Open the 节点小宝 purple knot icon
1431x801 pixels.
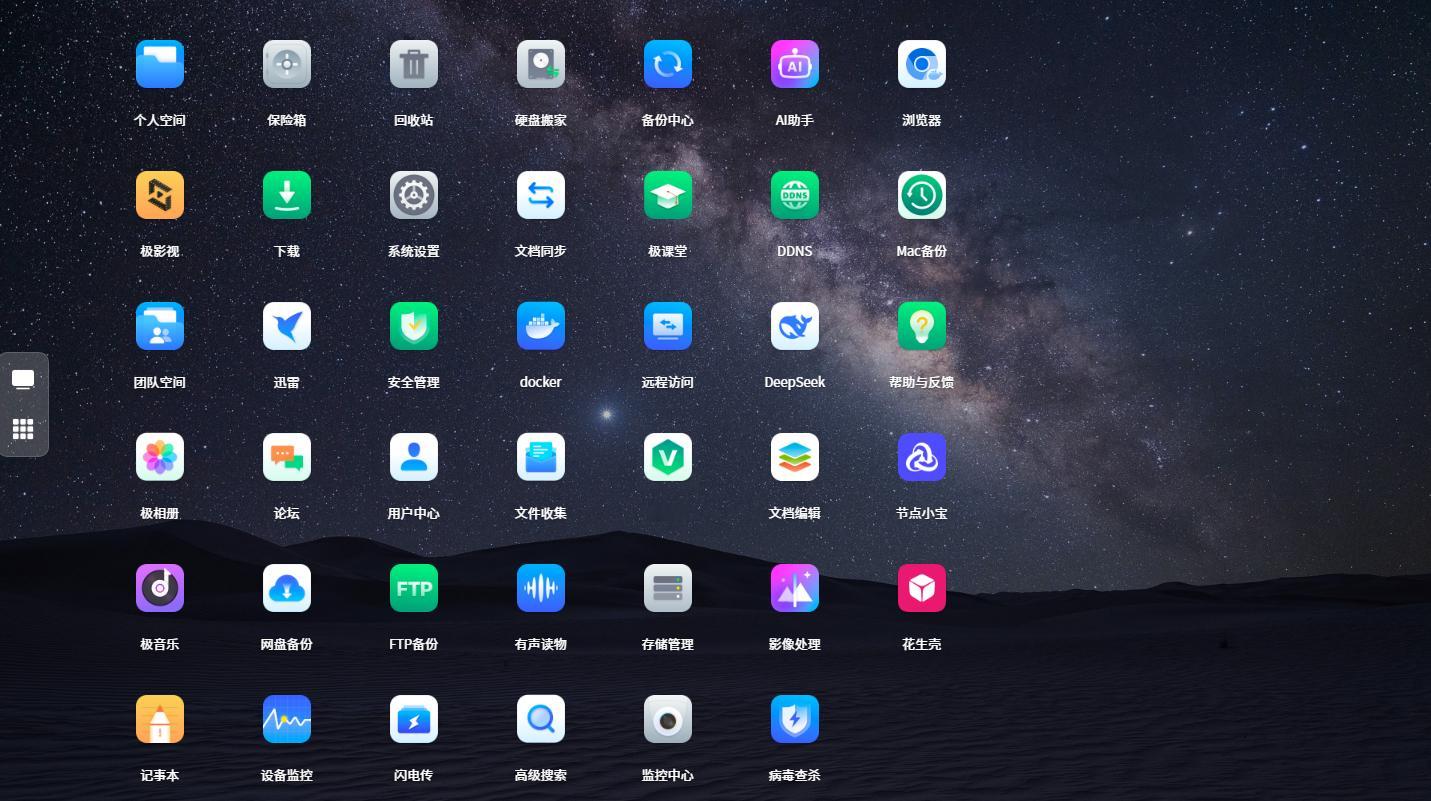(922, 457)
